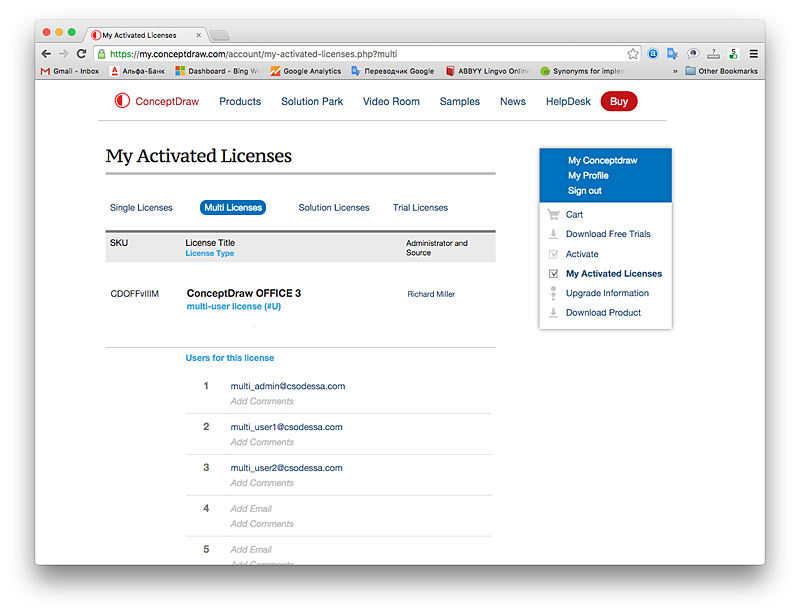
Task: Click the Activate checkmark icon
Action: tap(553, 254)
